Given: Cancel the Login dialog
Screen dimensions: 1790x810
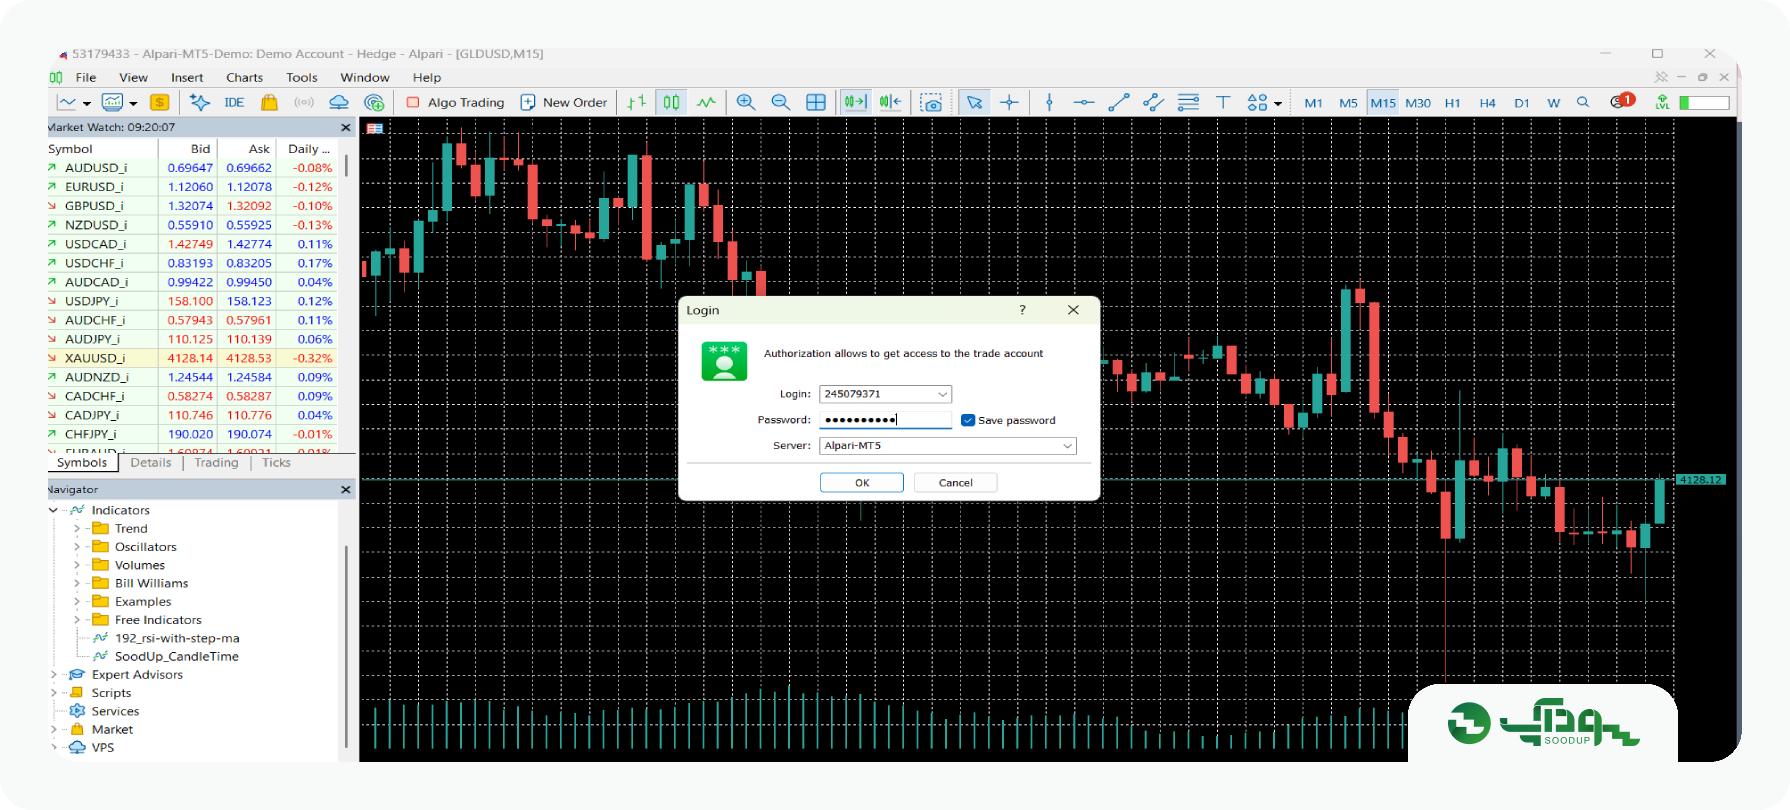Looking at the screenshot, I should click(956, 483).
